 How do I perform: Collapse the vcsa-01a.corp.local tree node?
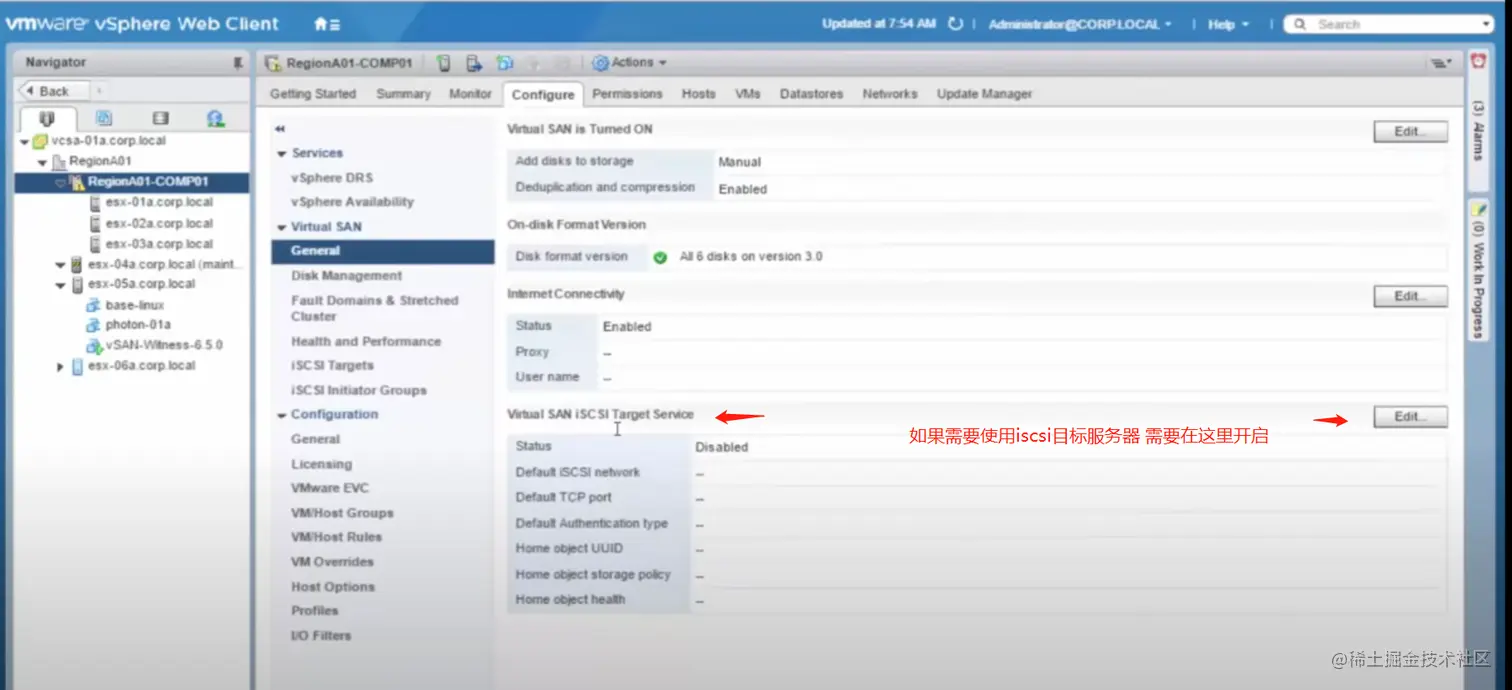tap(24, 142)
